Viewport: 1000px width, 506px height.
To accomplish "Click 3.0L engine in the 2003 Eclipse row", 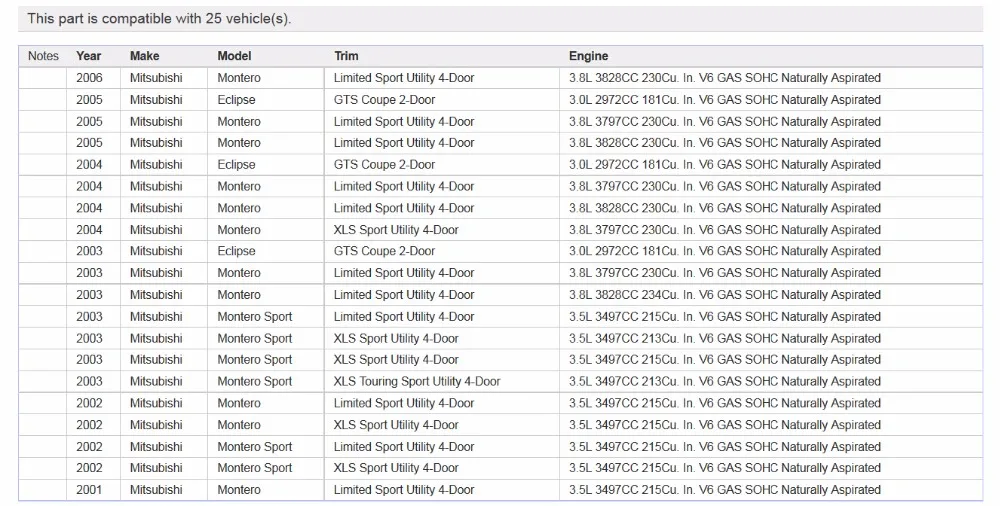I will (724, 251).
